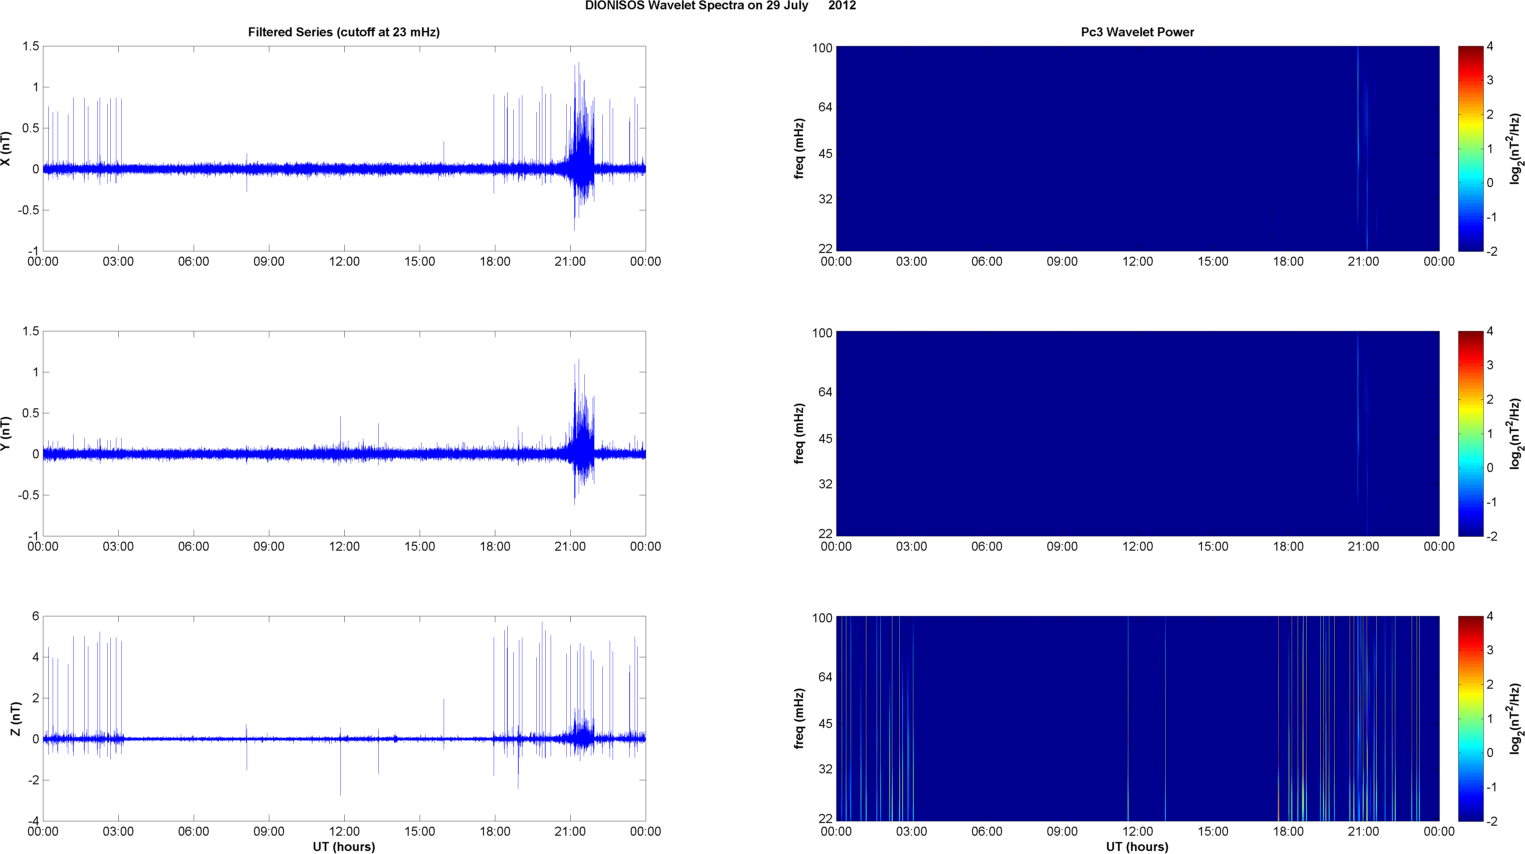Click the 'DIONISOS Wavelet Spectra on 29 July 2012' title

(x=720, y=6)
